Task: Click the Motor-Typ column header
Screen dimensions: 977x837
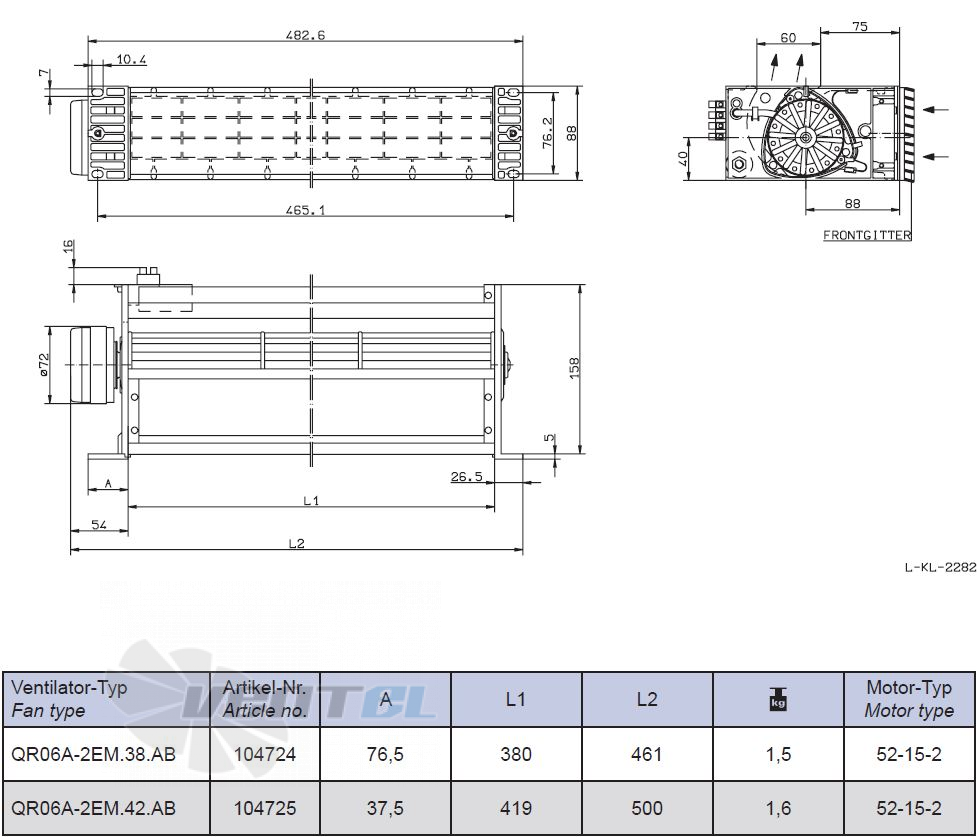Action: point(909,699)
